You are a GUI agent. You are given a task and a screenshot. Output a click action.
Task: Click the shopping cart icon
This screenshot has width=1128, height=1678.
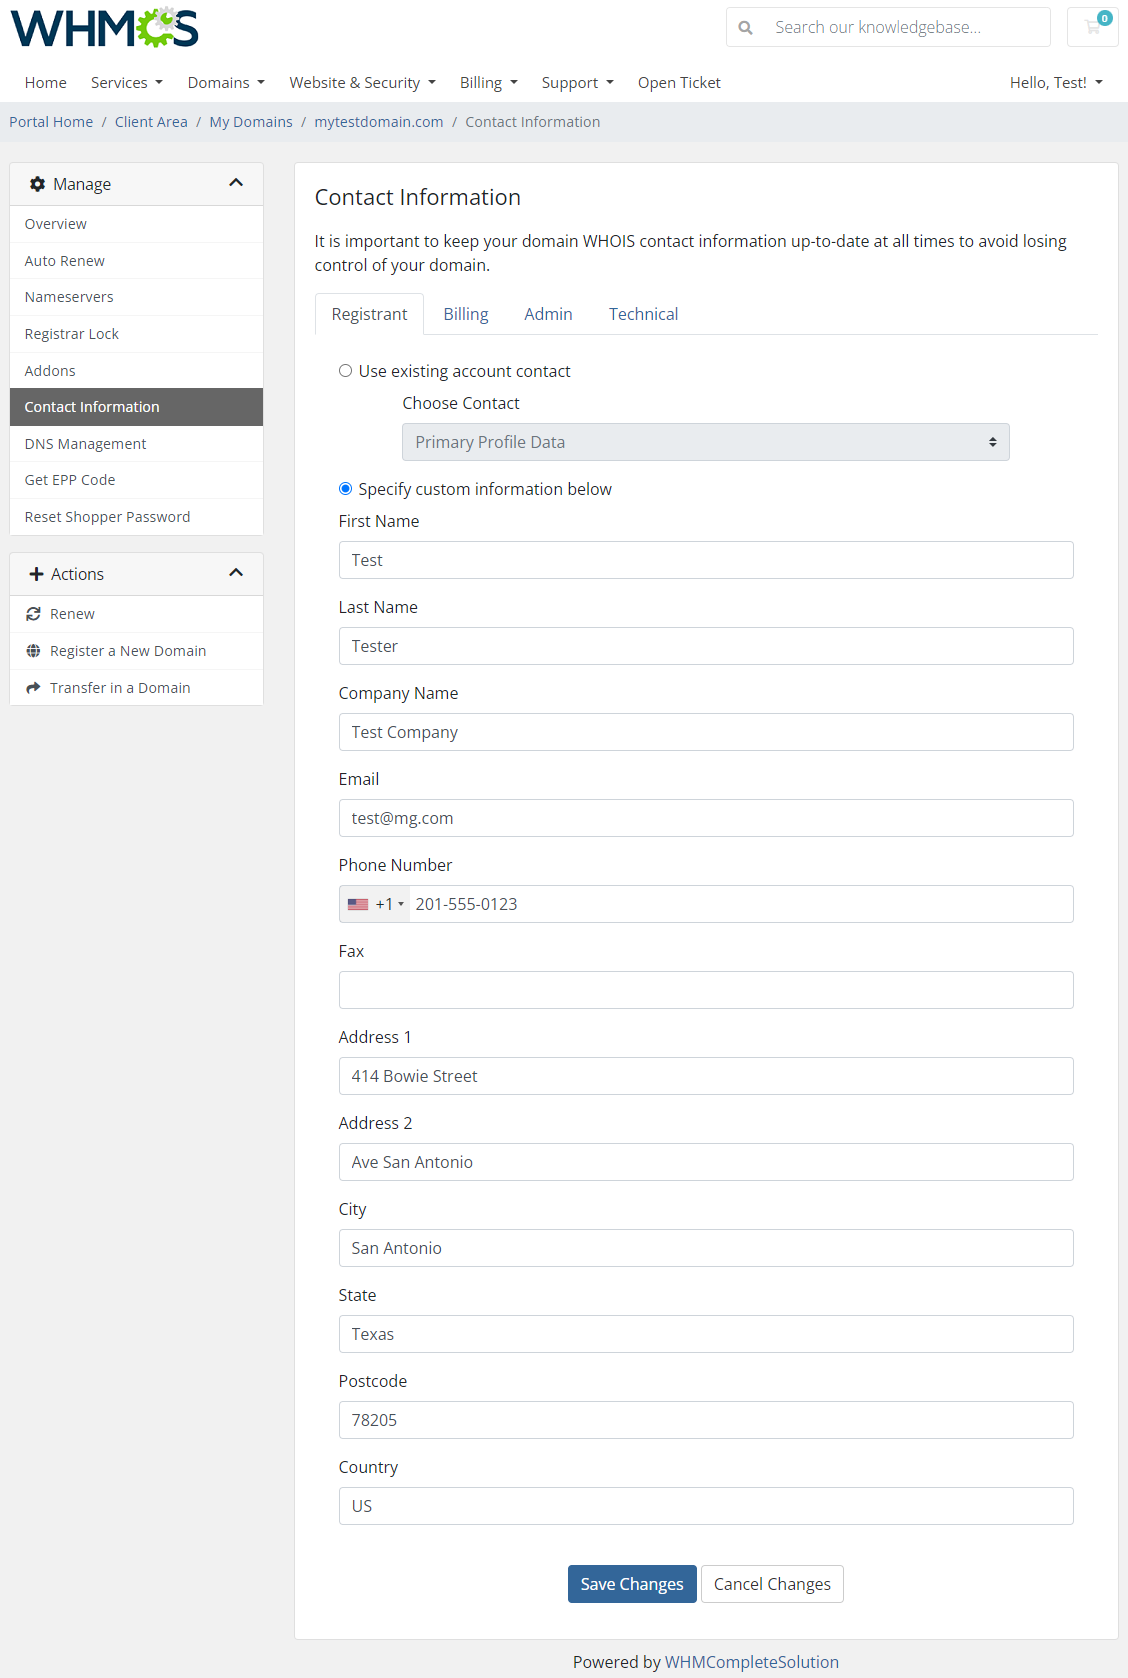(x=1092, y=27)
